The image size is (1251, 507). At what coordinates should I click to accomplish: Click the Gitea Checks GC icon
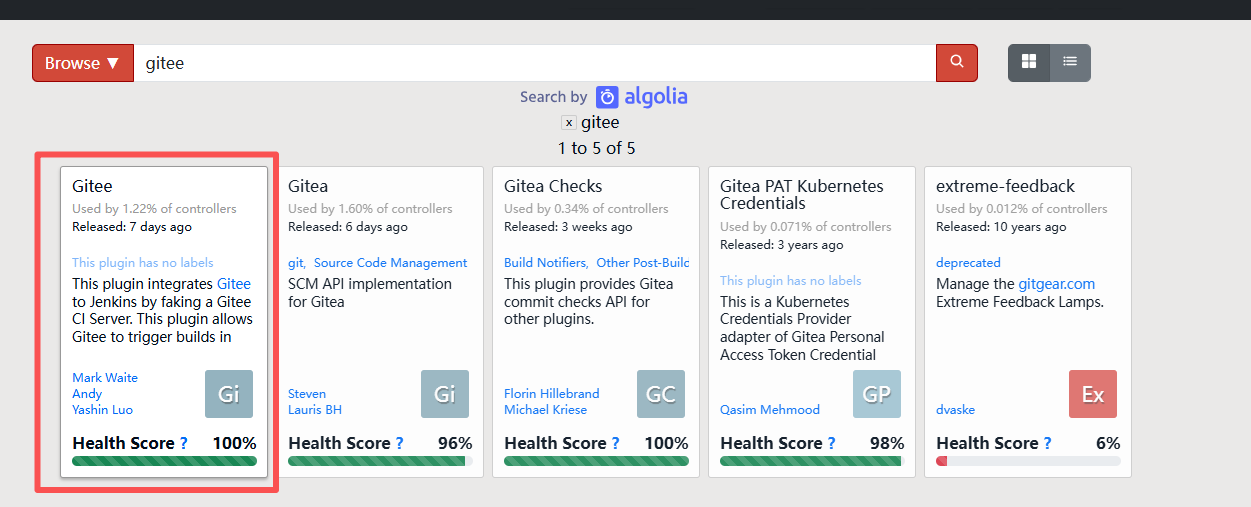661,394
